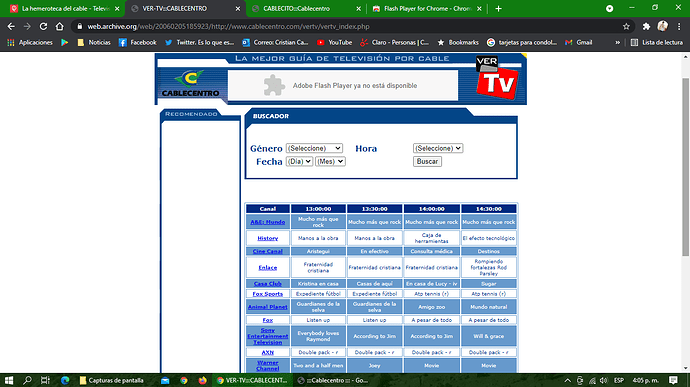The width and height of the screenshot is (690, 387).
Task: Launch Firefox from the taskbar
Action: 202,380
